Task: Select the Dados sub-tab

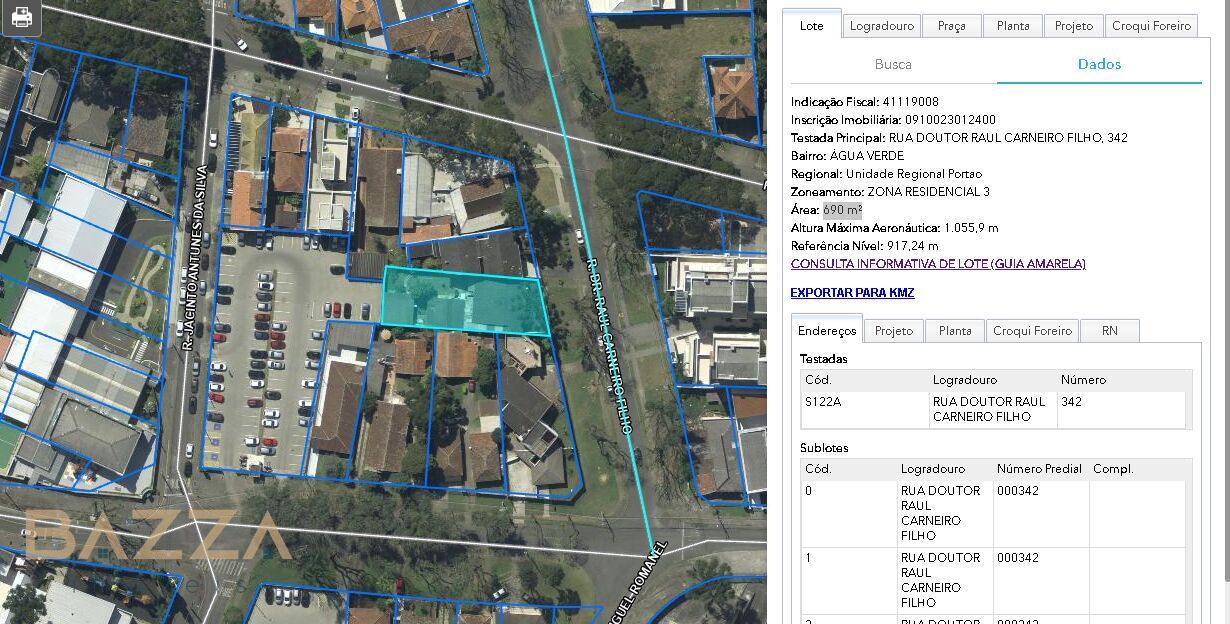Action: click(x=1099, y=64)
